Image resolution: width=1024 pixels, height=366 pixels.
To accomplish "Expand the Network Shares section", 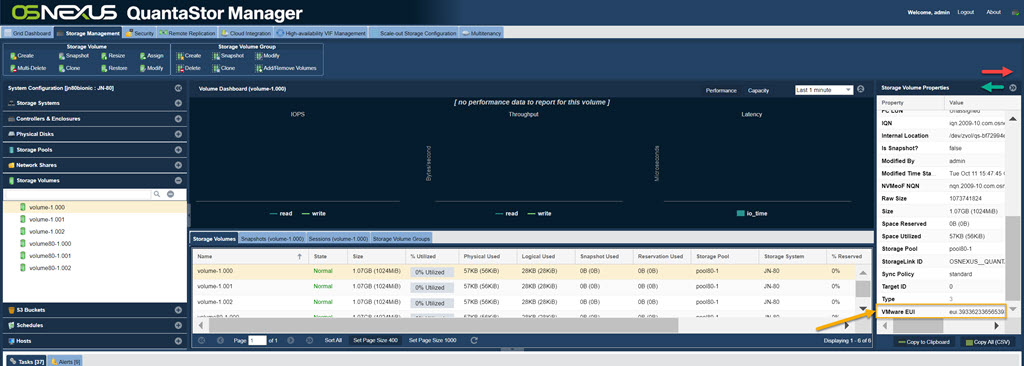I will pyautogui.click(x=178, y=165).
